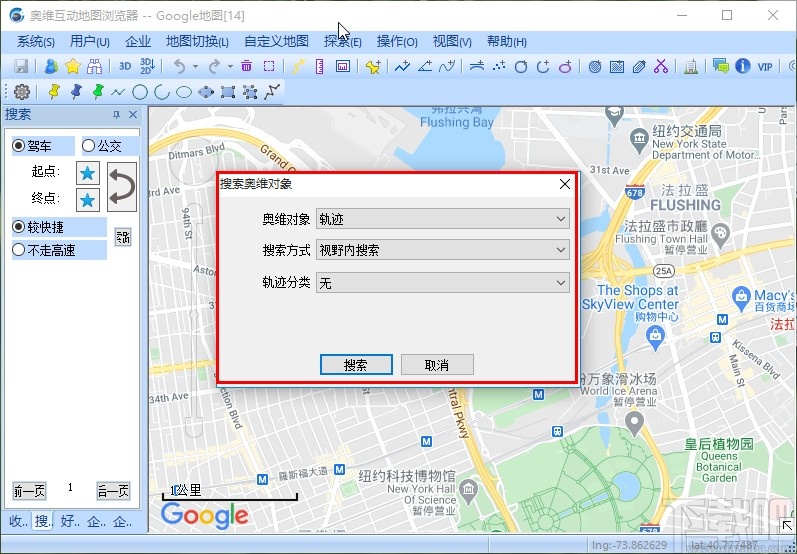This screenshot has width=797, height=554.
Task: Click the VIP toolbar icon
Action: [765, 67]
